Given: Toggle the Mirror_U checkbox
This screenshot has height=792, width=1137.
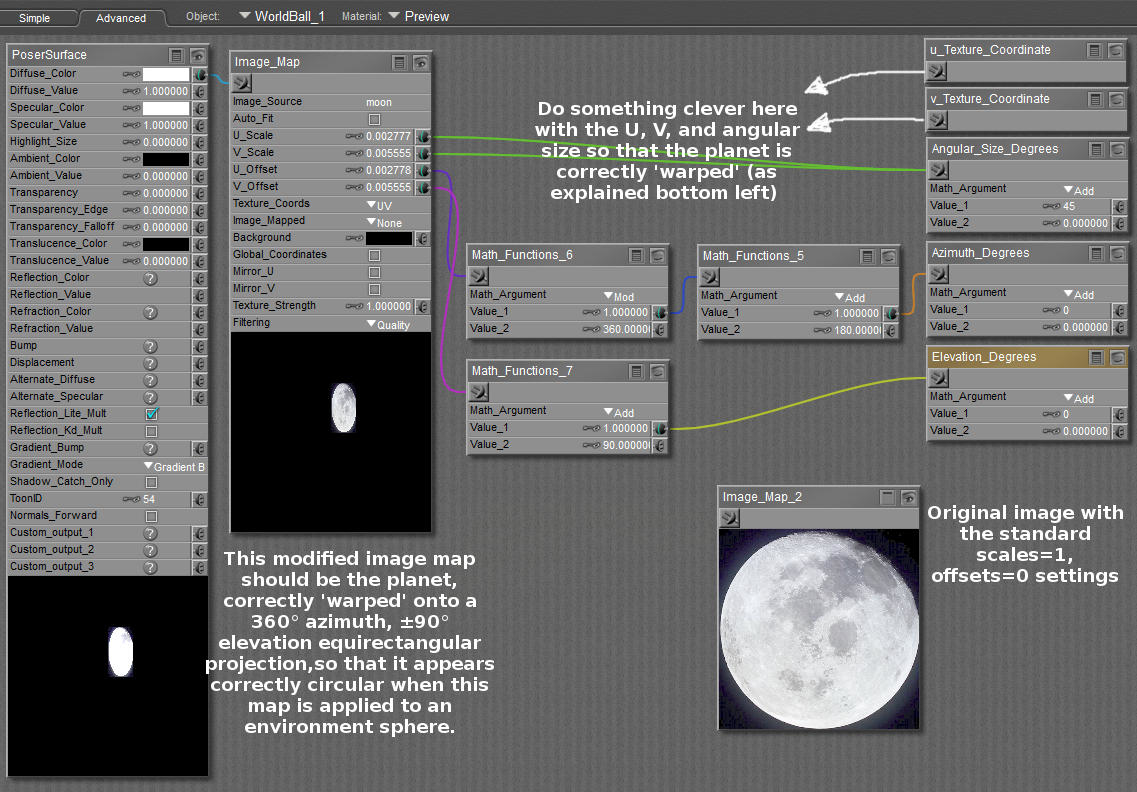Looking at the screenshot, I should (375, 272).
